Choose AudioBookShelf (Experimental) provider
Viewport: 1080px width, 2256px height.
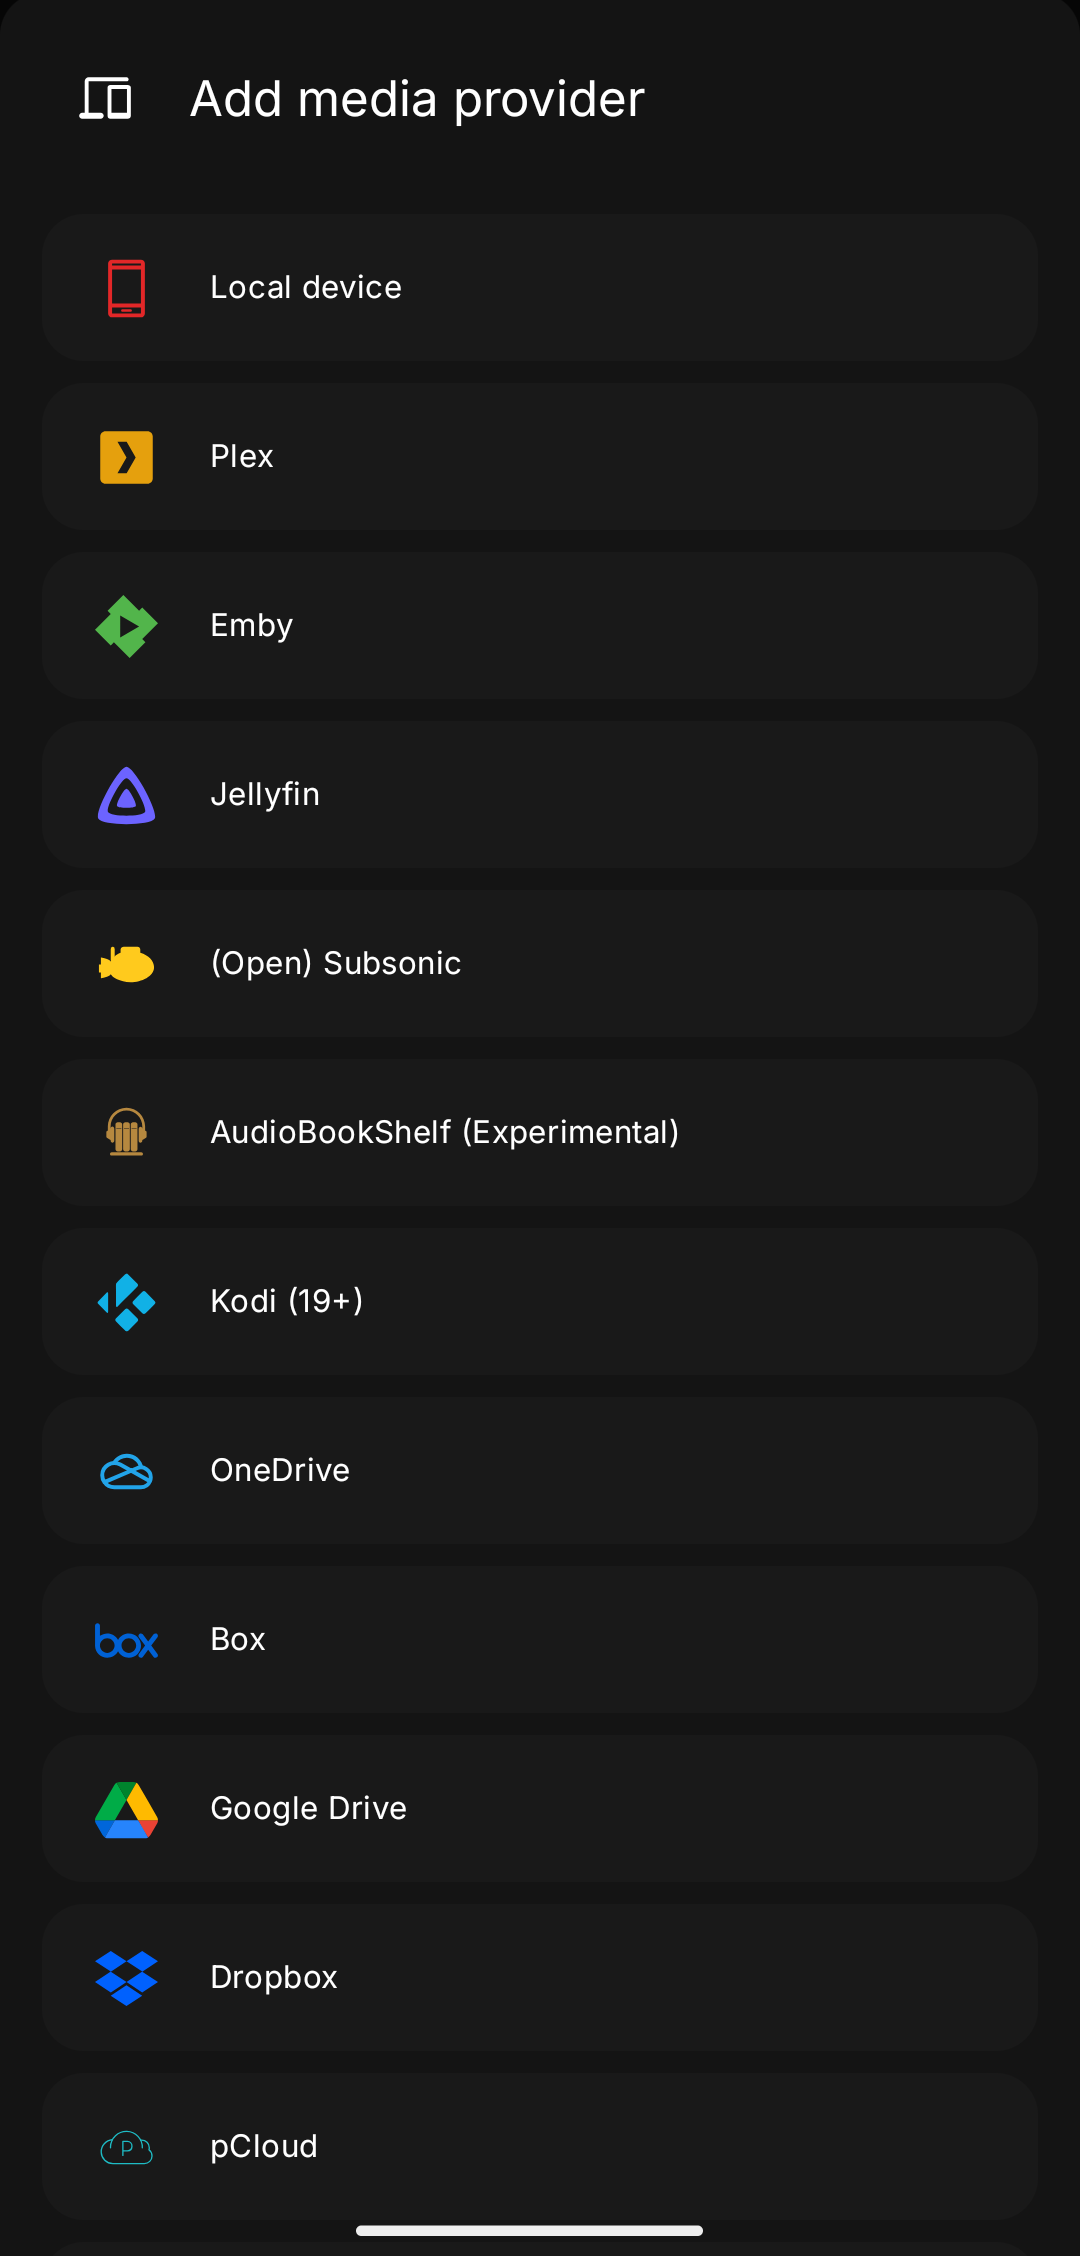point(540,1133)
